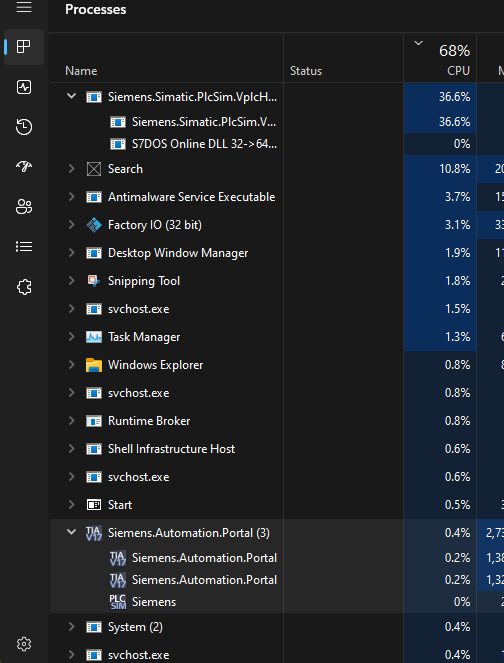Open the hamburger navigation menu
Image resolution: width=504 pixels, height=663 pixels.
point(24,7)
